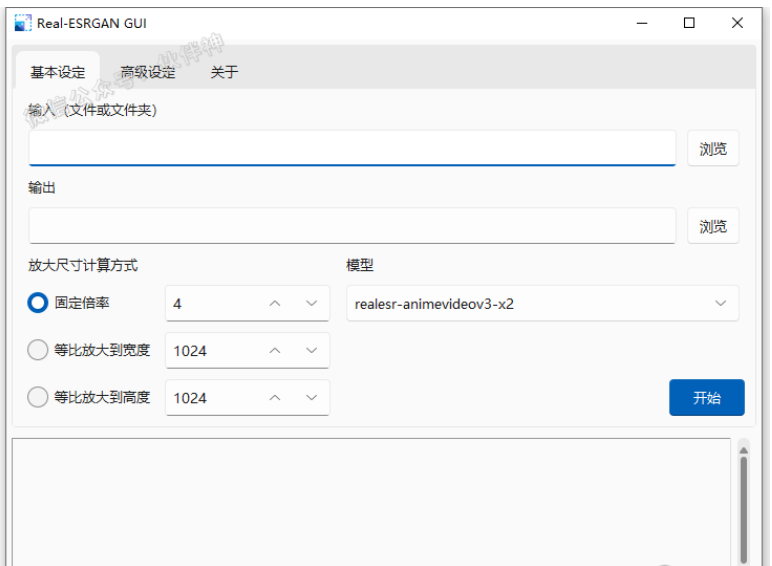Focus the 输入 file or folder path field
772x566 pixels.
352,148
